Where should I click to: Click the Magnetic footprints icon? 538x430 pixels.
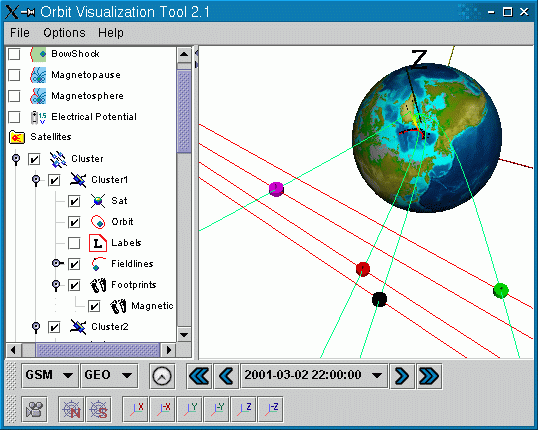click(x=118, y=306)
